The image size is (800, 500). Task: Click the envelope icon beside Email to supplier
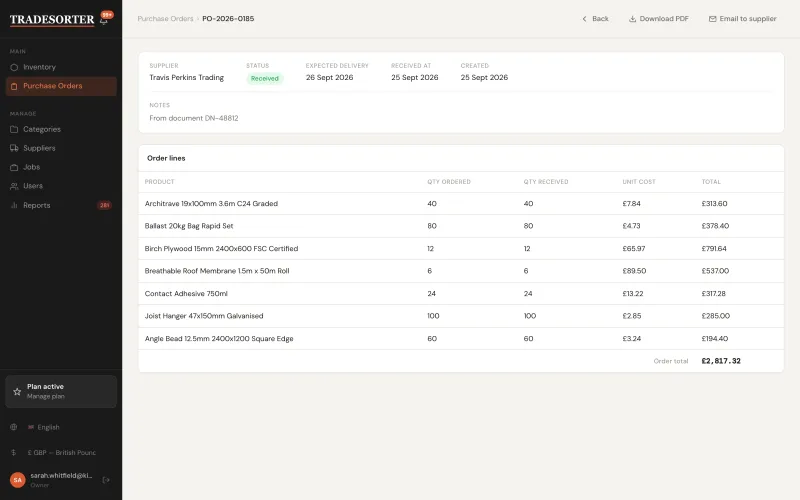[712, 19]
